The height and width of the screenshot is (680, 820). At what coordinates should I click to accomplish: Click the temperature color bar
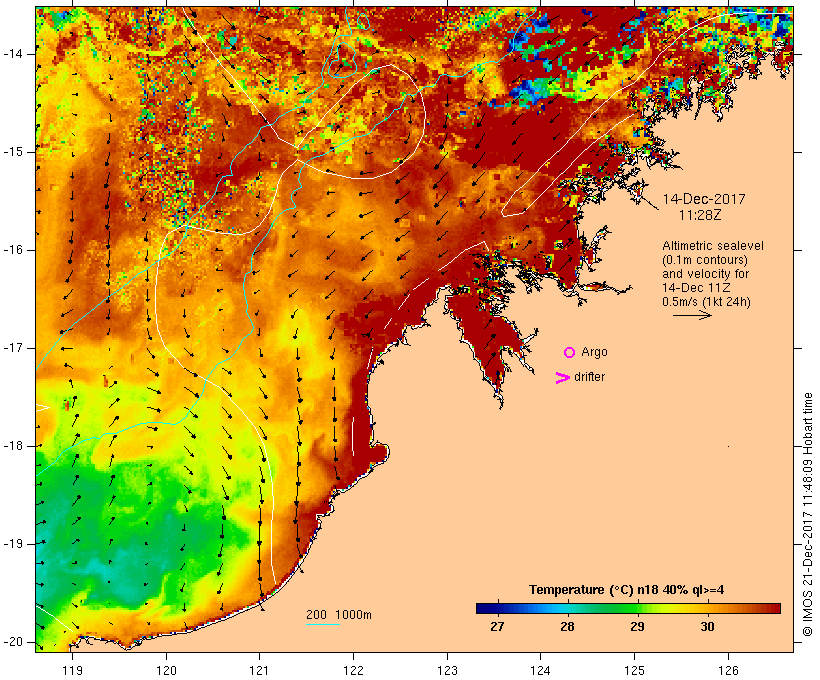pos(628,608)
